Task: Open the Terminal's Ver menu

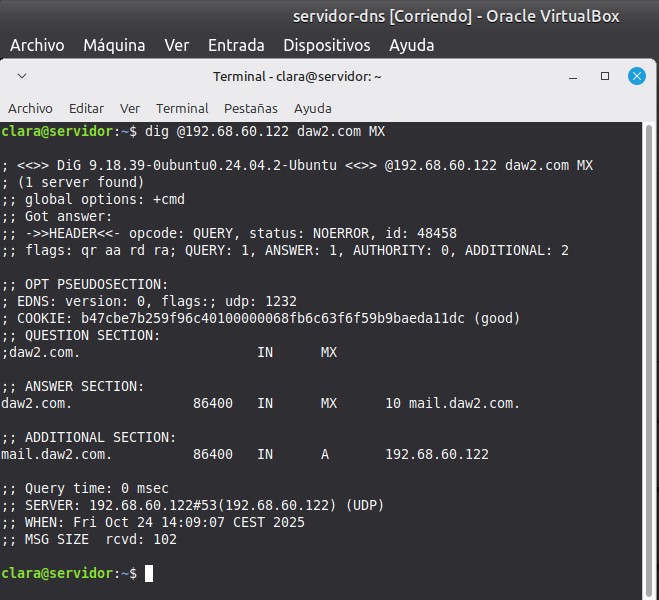Action: (x=130, y=108)
